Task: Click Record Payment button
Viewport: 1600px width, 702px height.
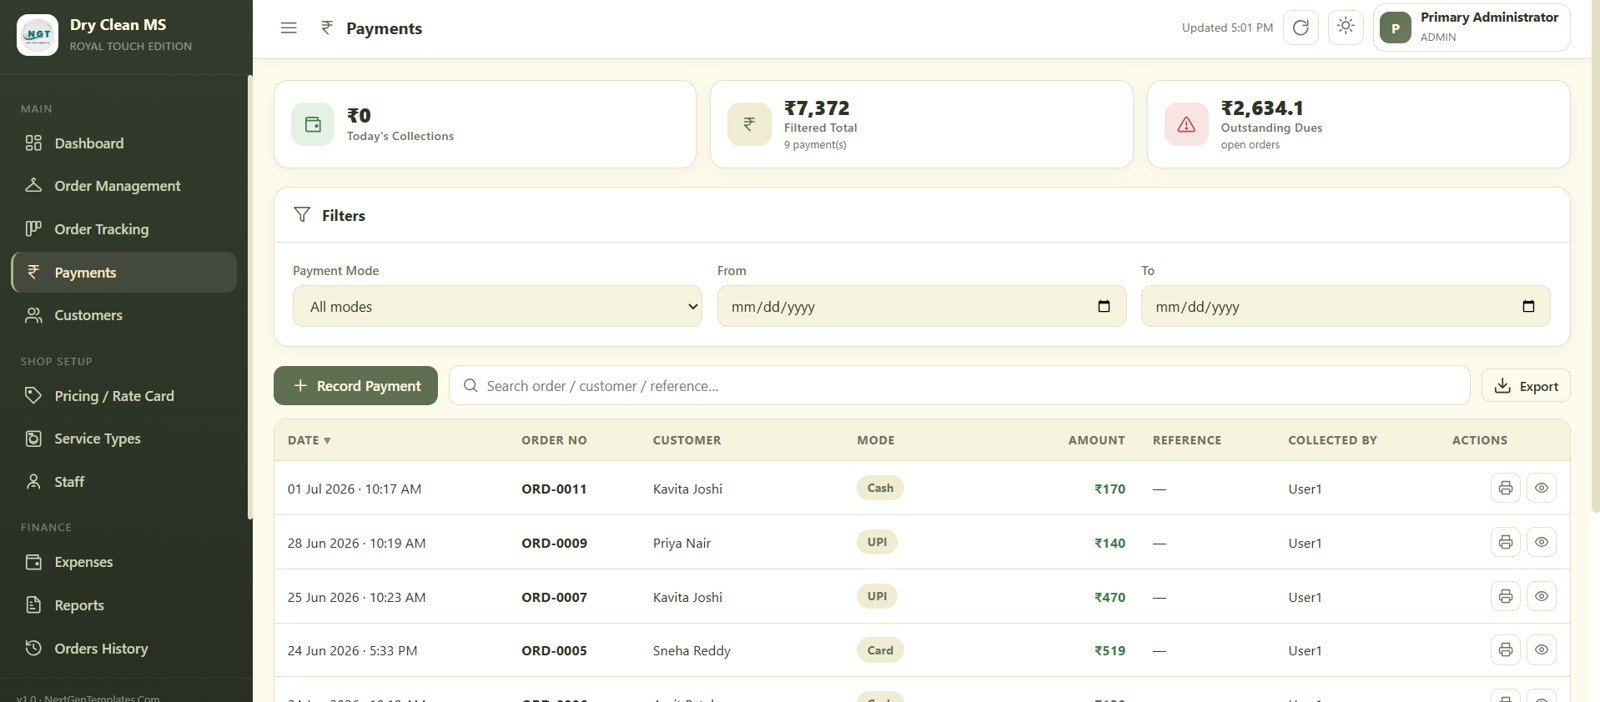Action: point(356,386)
